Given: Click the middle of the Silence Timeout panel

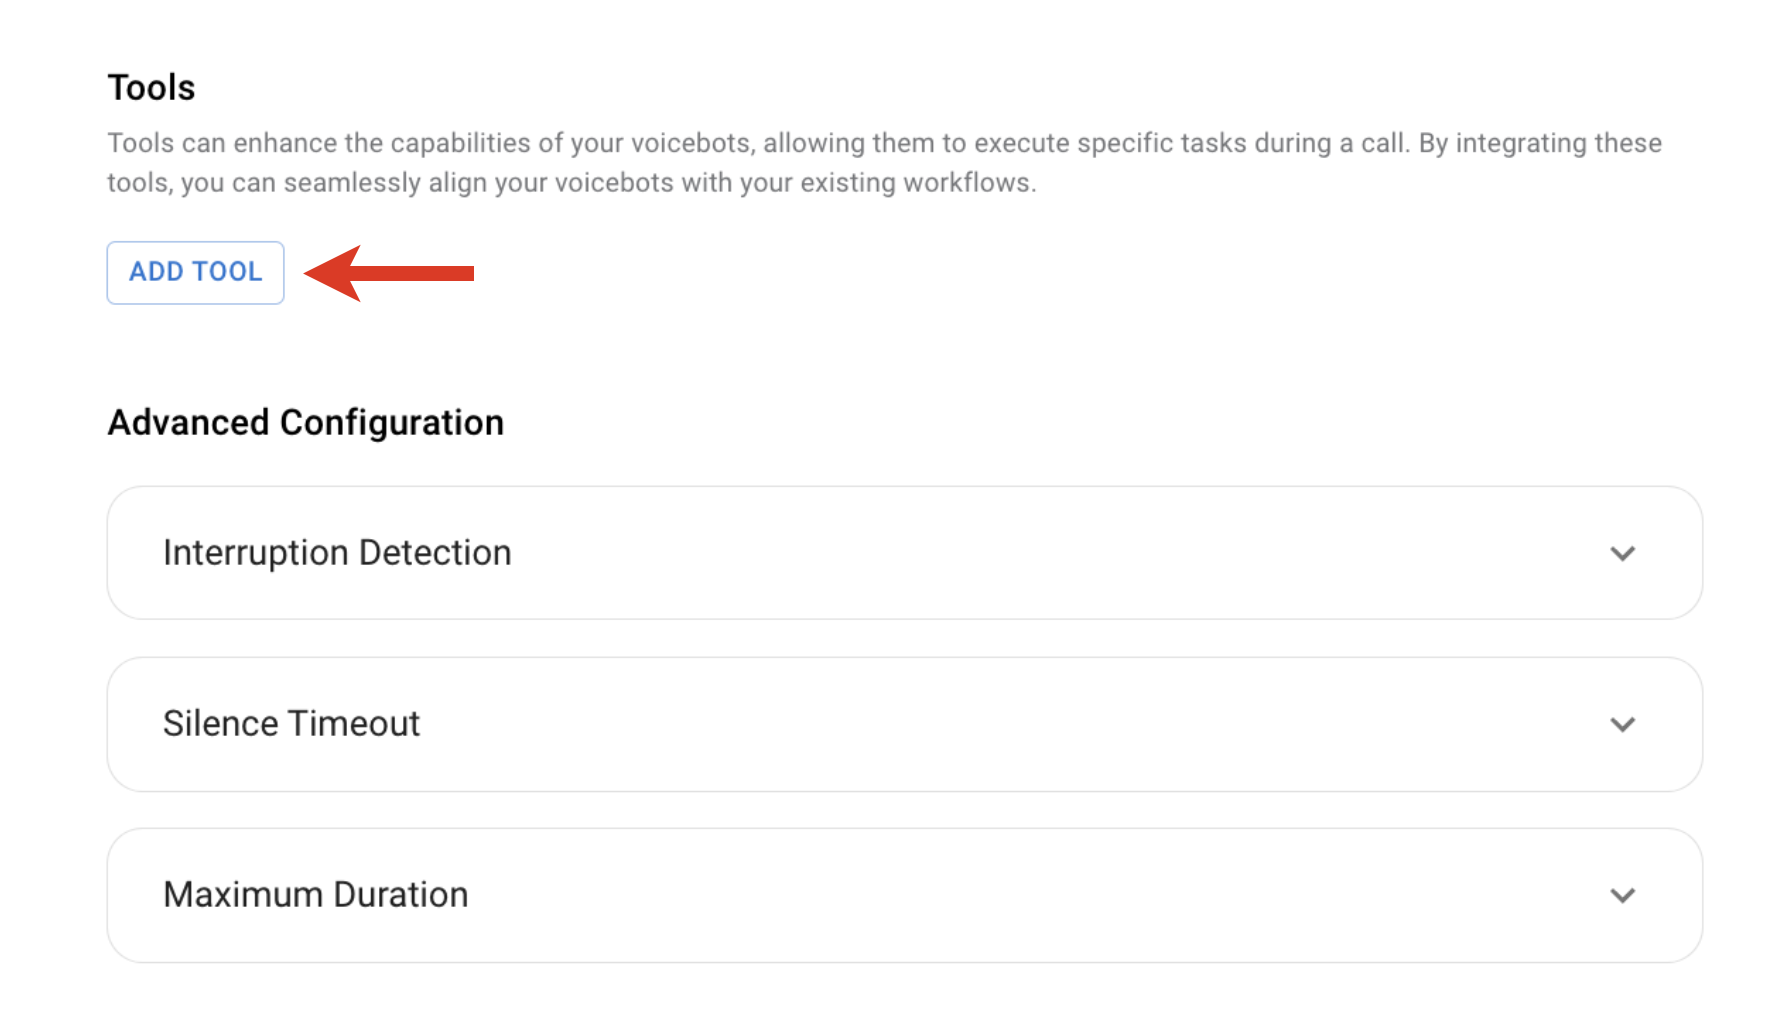Looking at the screenshot, I should click(x=904, y=724).
